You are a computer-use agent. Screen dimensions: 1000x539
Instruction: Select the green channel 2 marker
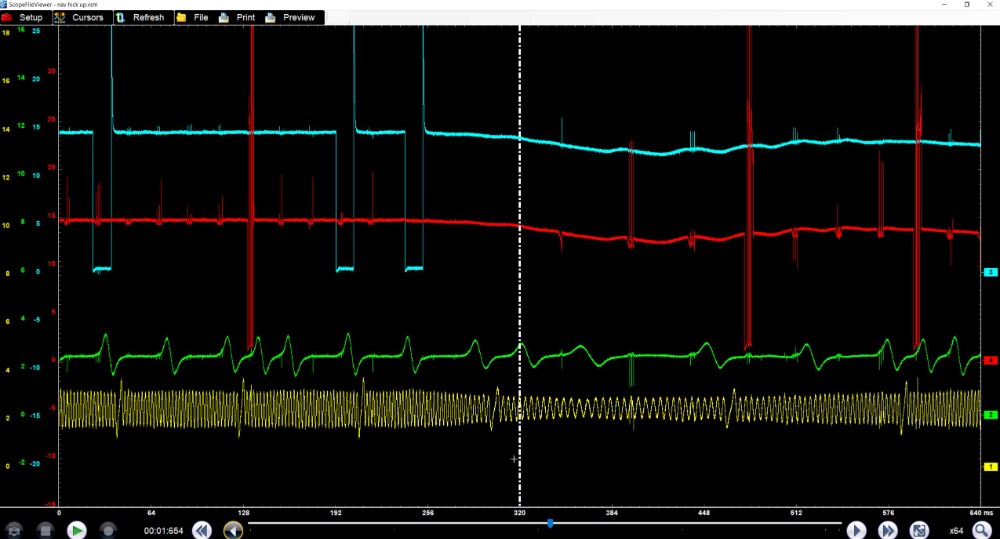(990, 414)
